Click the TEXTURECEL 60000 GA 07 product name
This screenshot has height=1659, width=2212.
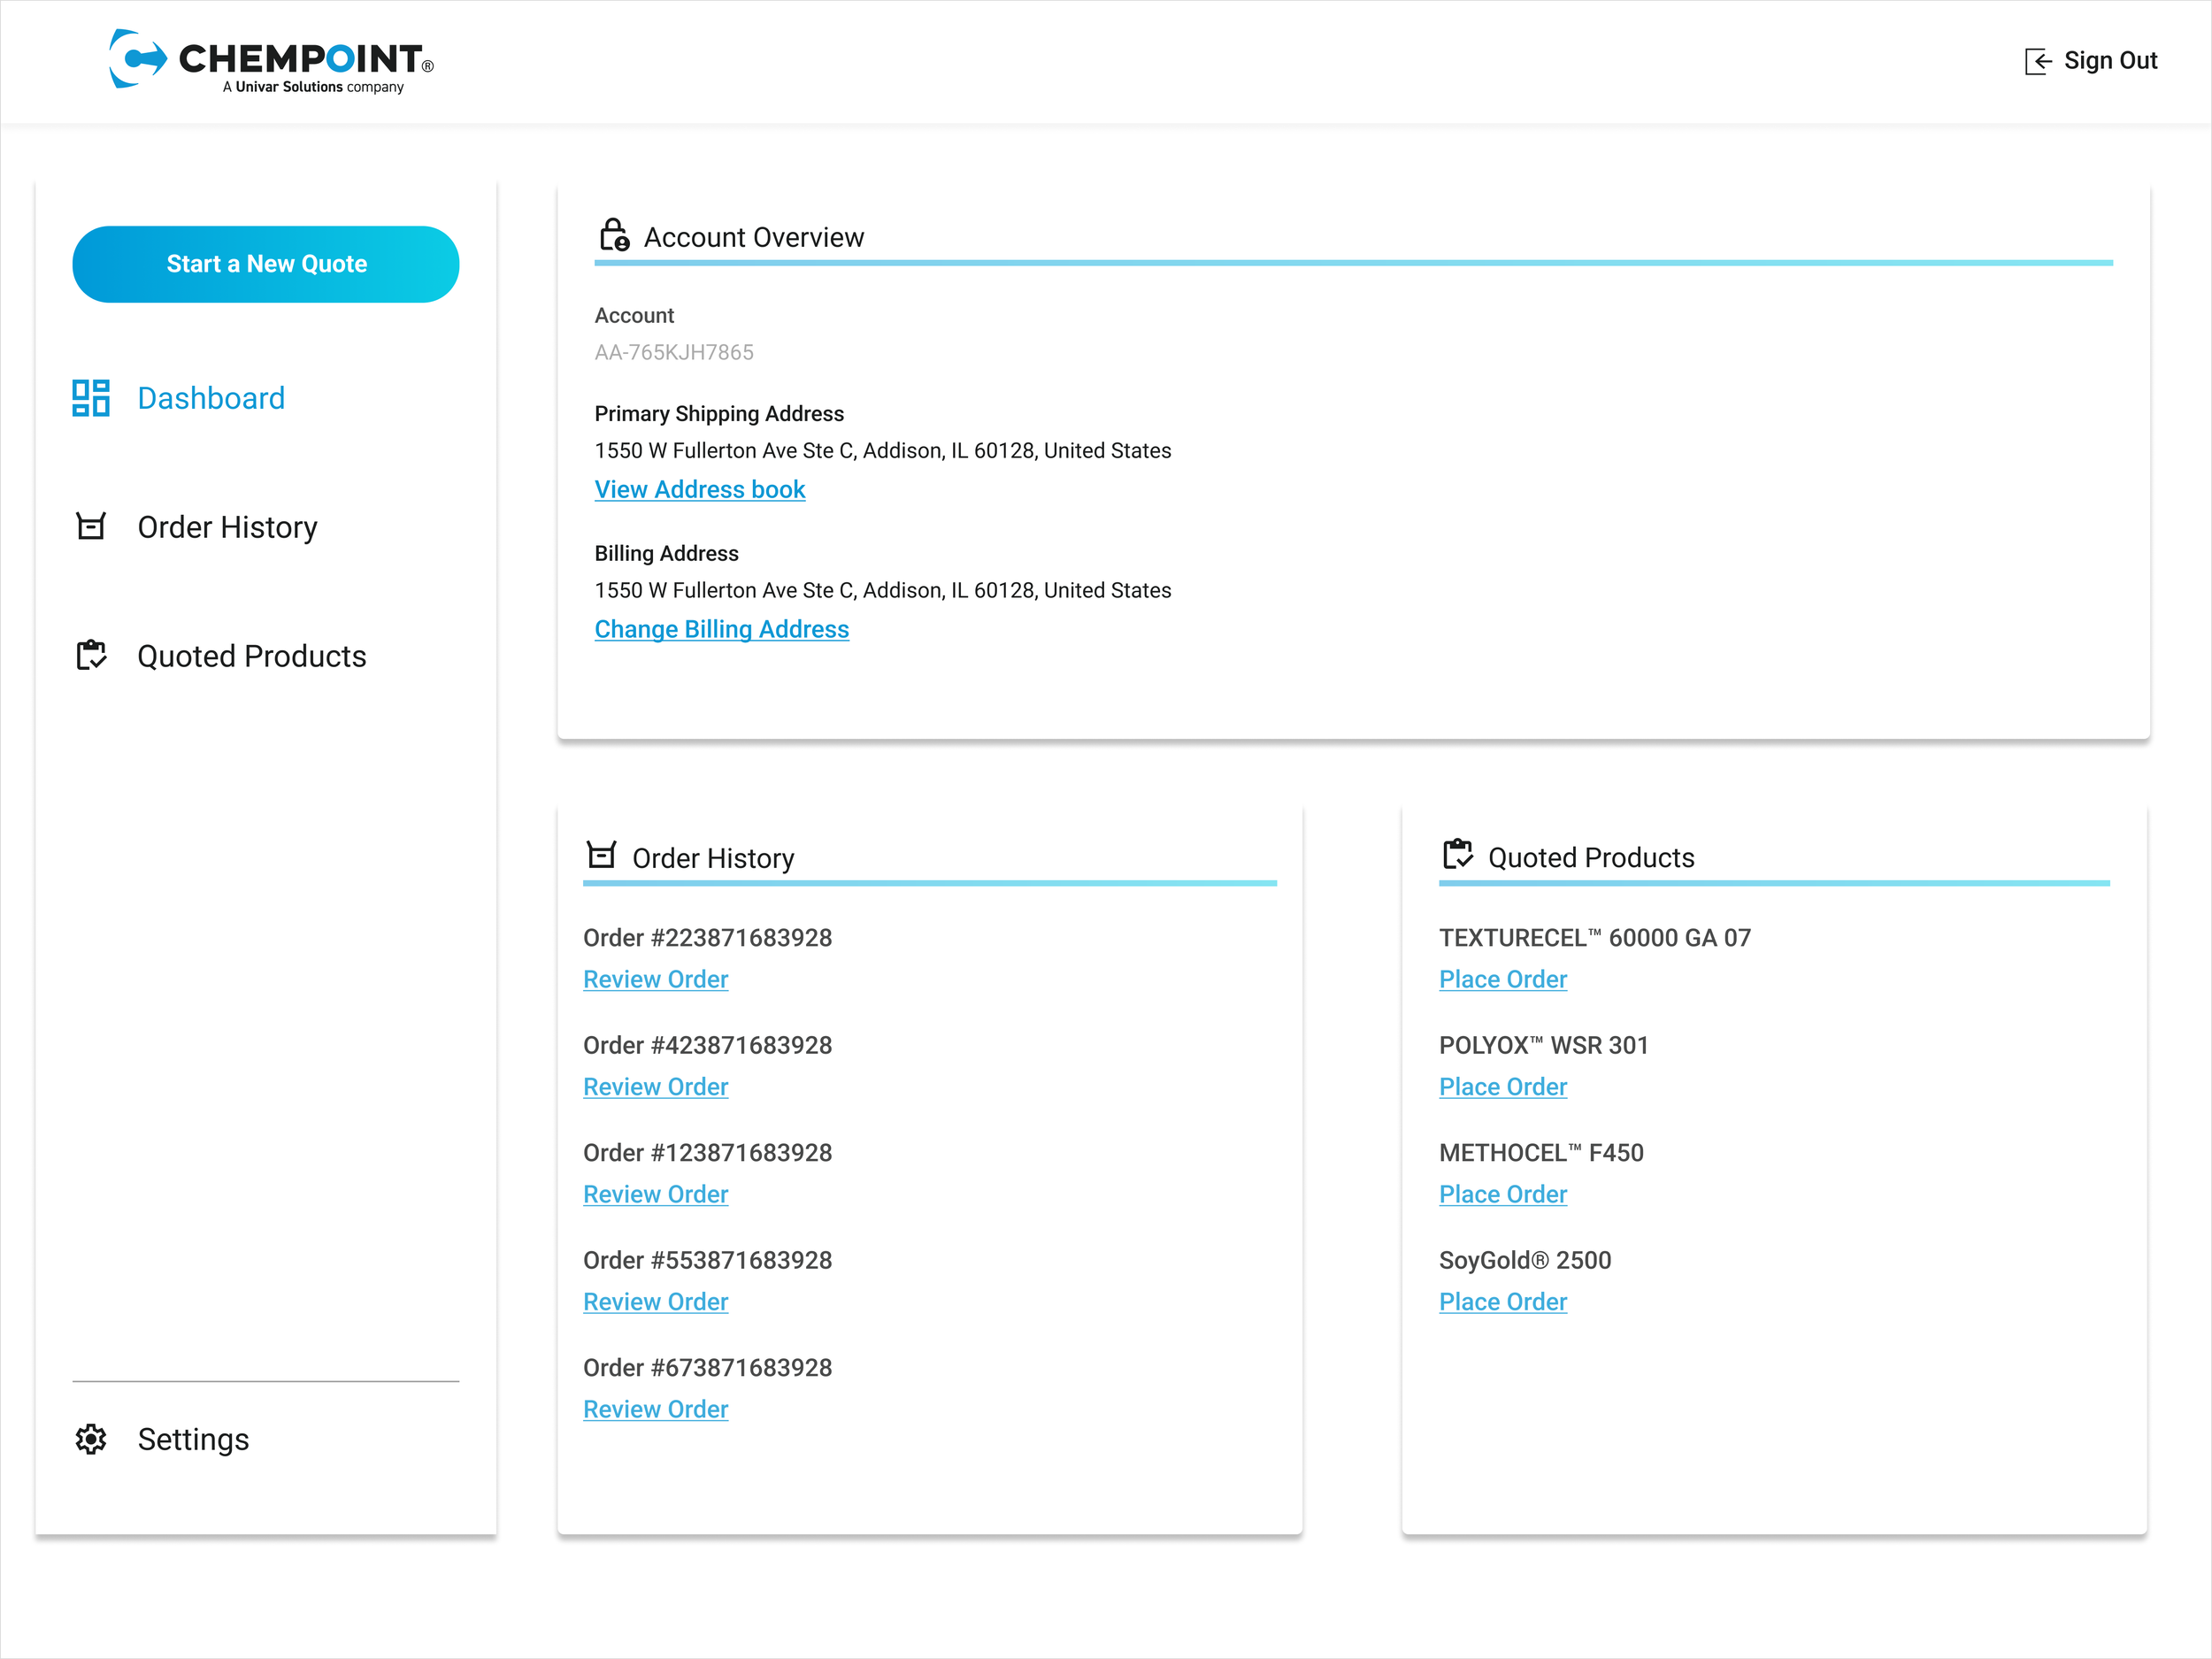click(1595, 938)
